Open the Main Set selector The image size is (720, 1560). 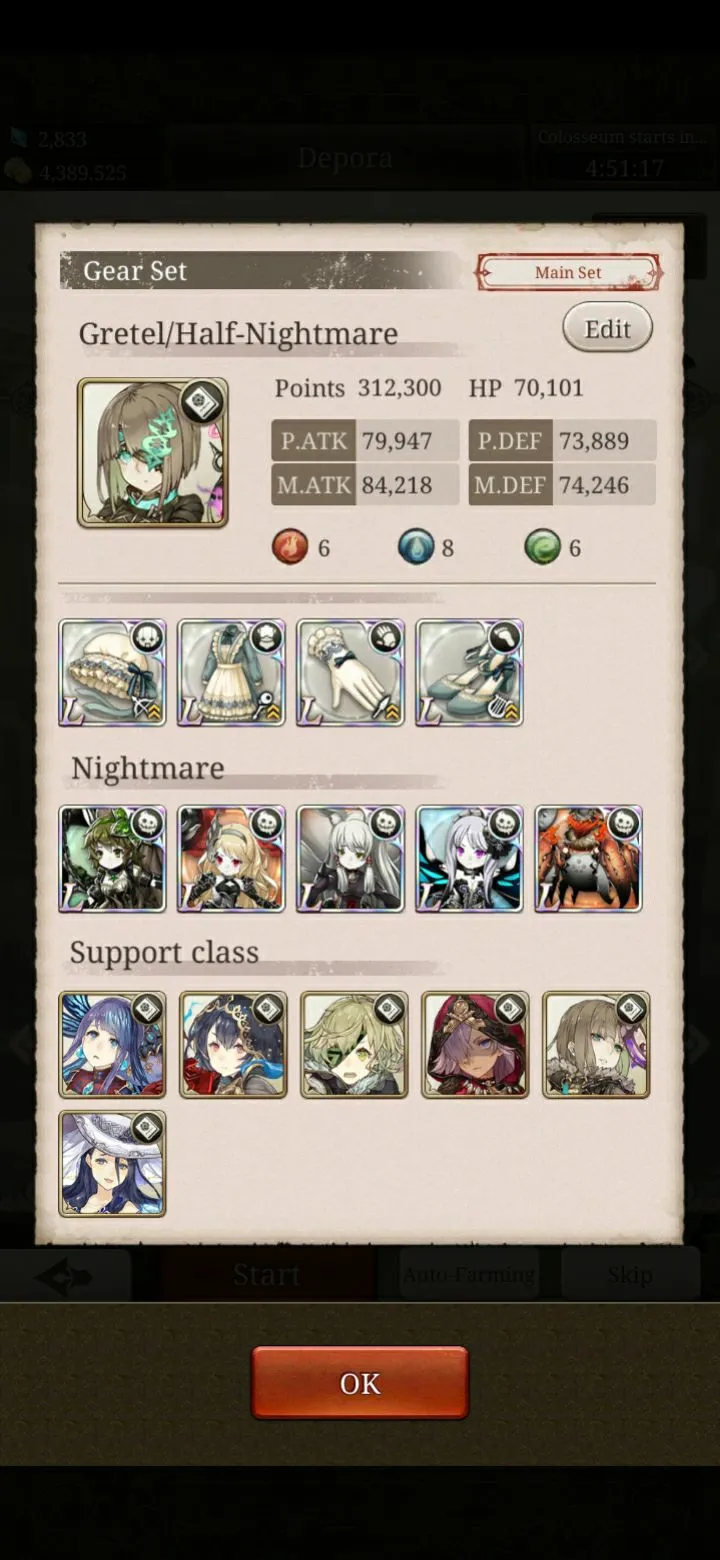[x=568, y=272]
